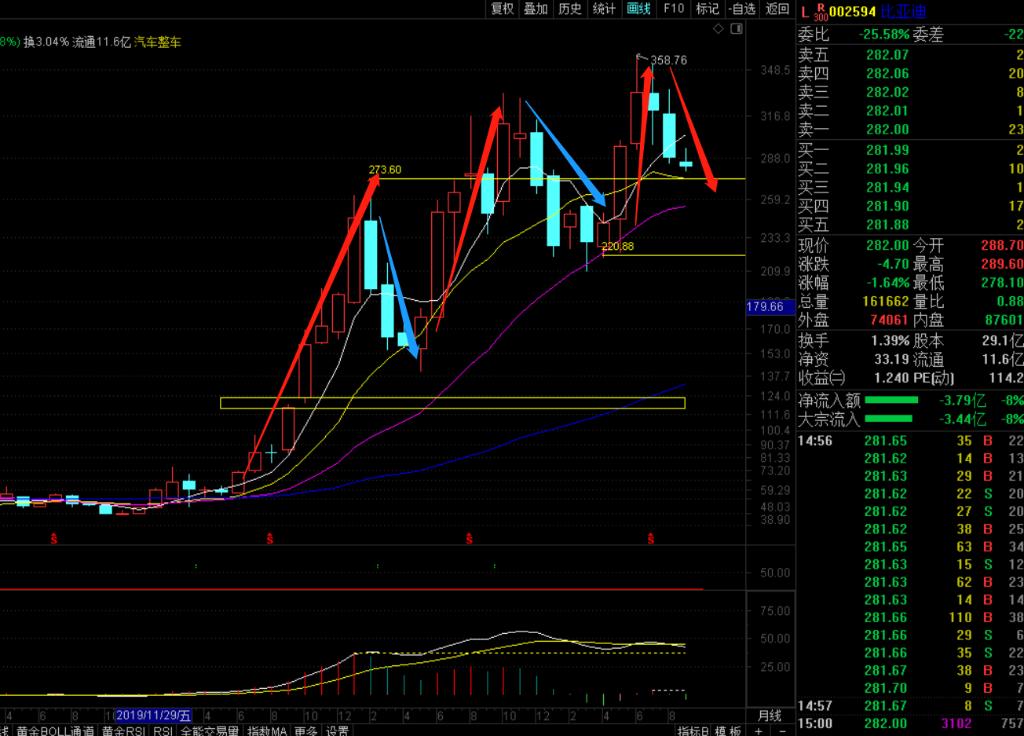Open 历史 history view
The image size is (1024, 736).
coord(570,9)
